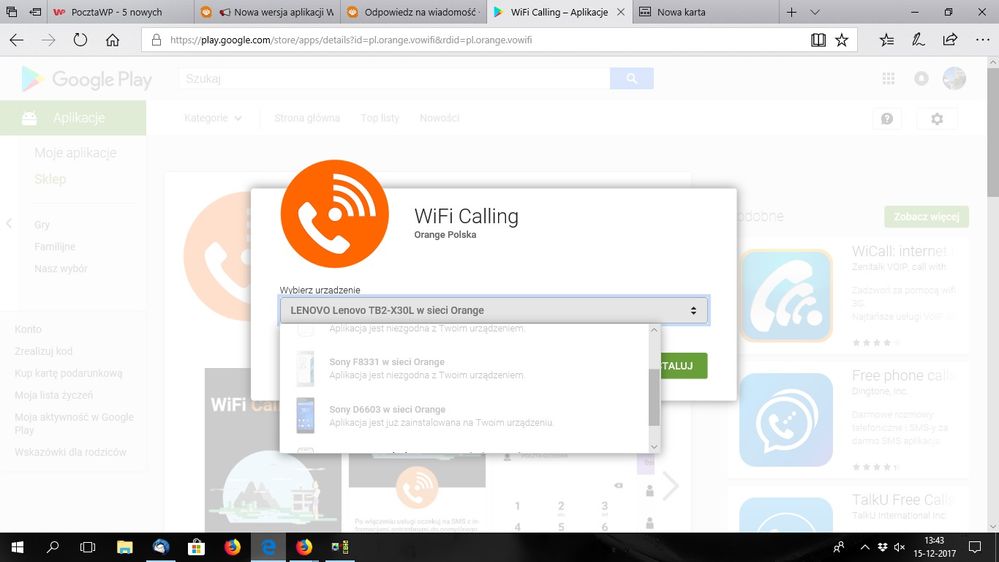Open Moje aplikacje
This screenshot has height=562, width=999.
click(75, 153)
